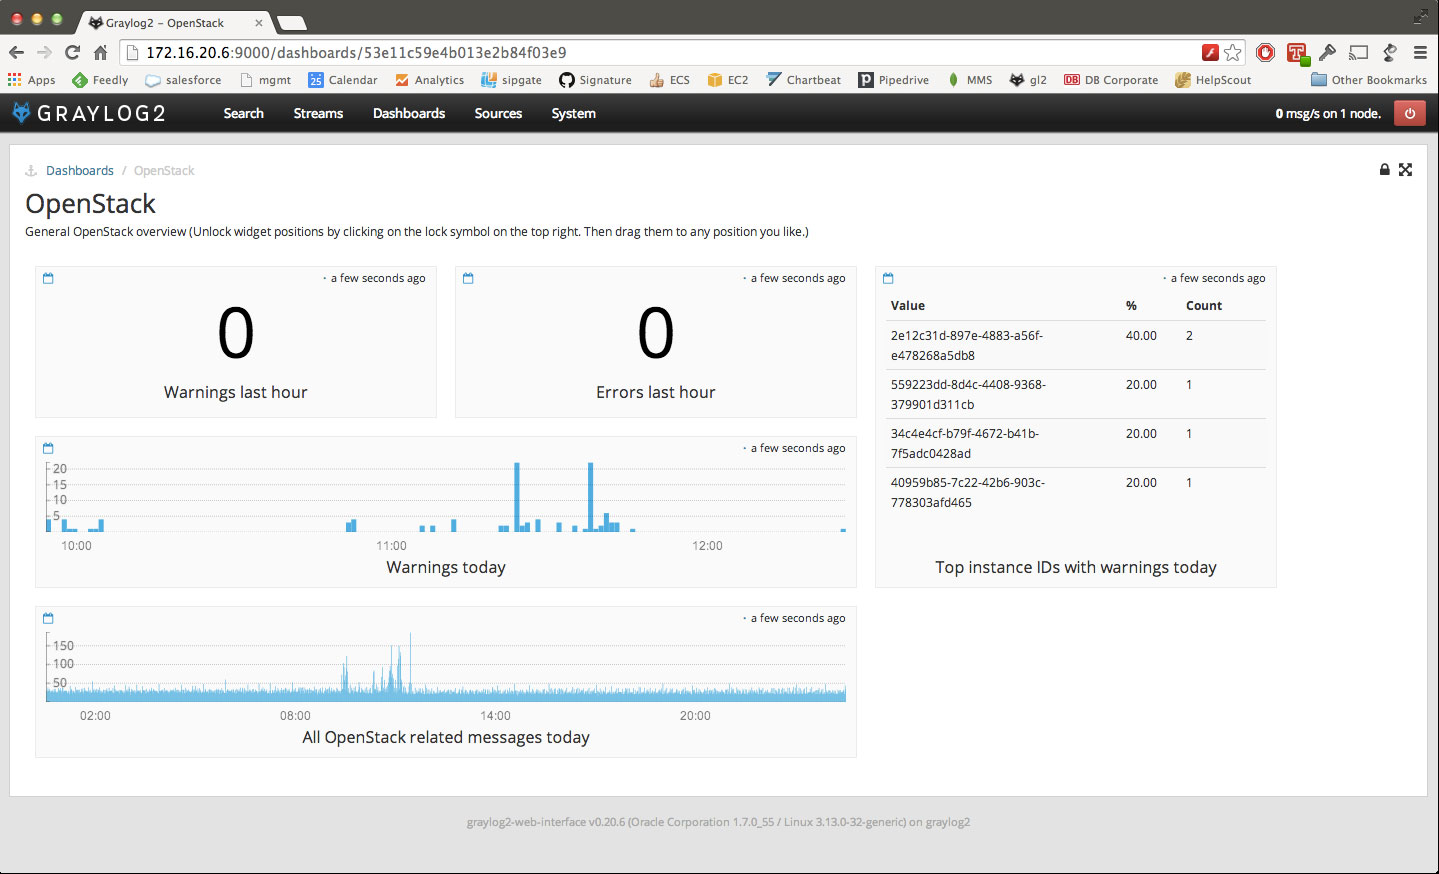Open salesforce bookmark
Screen dimensions: 1439x874
pos(183,80)
